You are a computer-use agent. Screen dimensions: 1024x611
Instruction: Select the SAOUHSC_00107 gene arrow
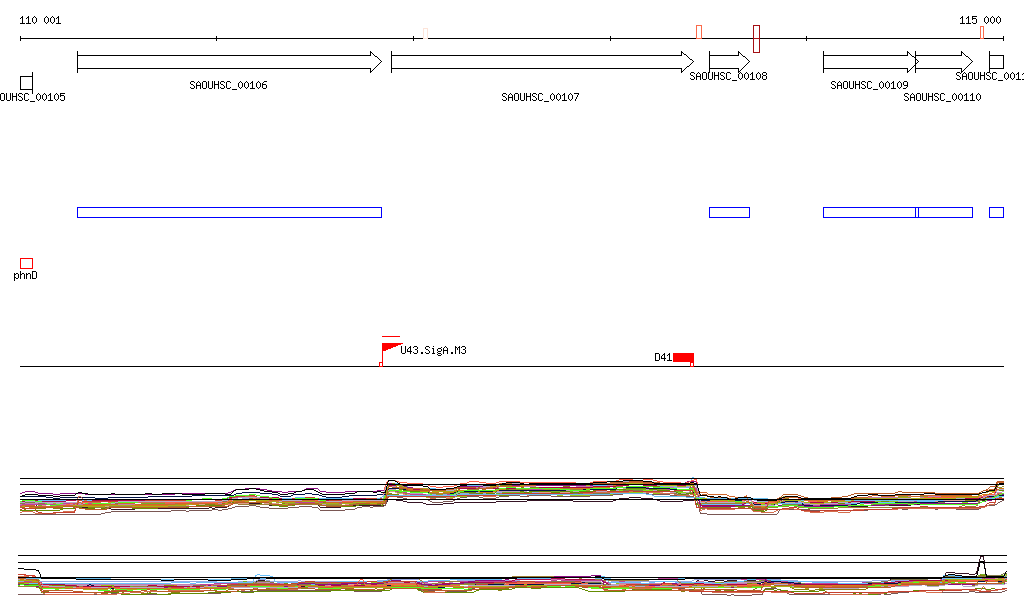tap(543, 62)
